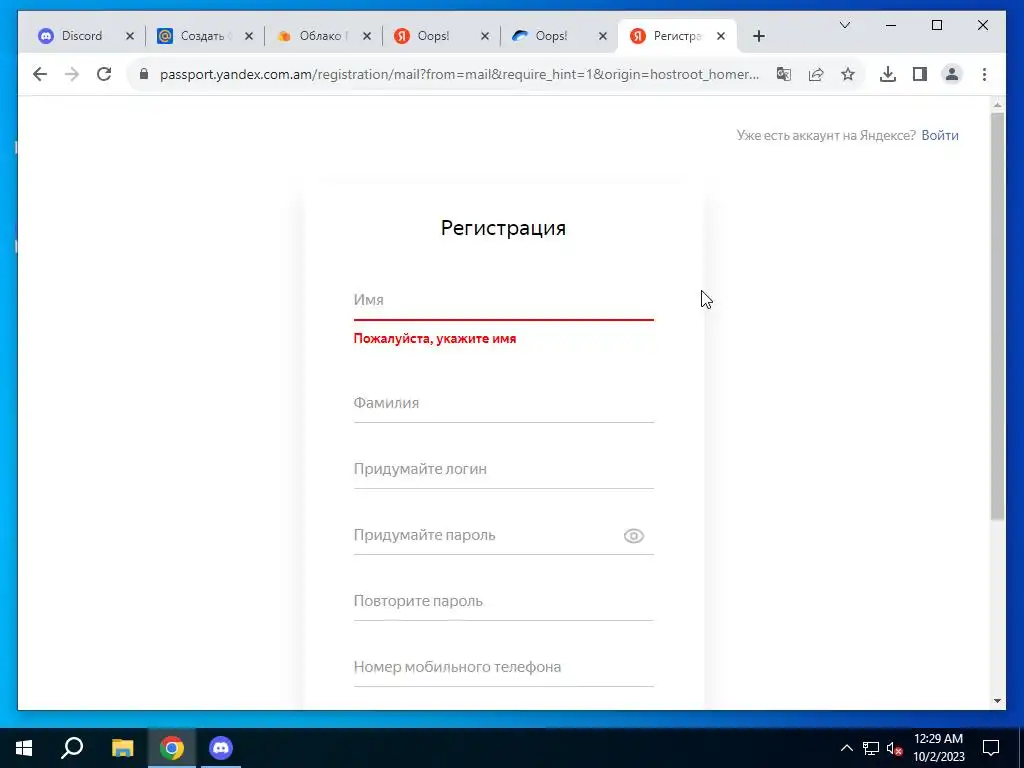Reload the Yandex registration page
The width and height of the screenshot is (1024, 768).
(104, 74)
